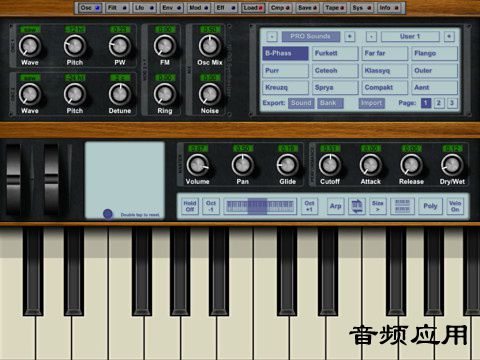This screenshot has width=480, height=360.
Task: Click the Cutoff knob
Action: [x=330, y=165]
